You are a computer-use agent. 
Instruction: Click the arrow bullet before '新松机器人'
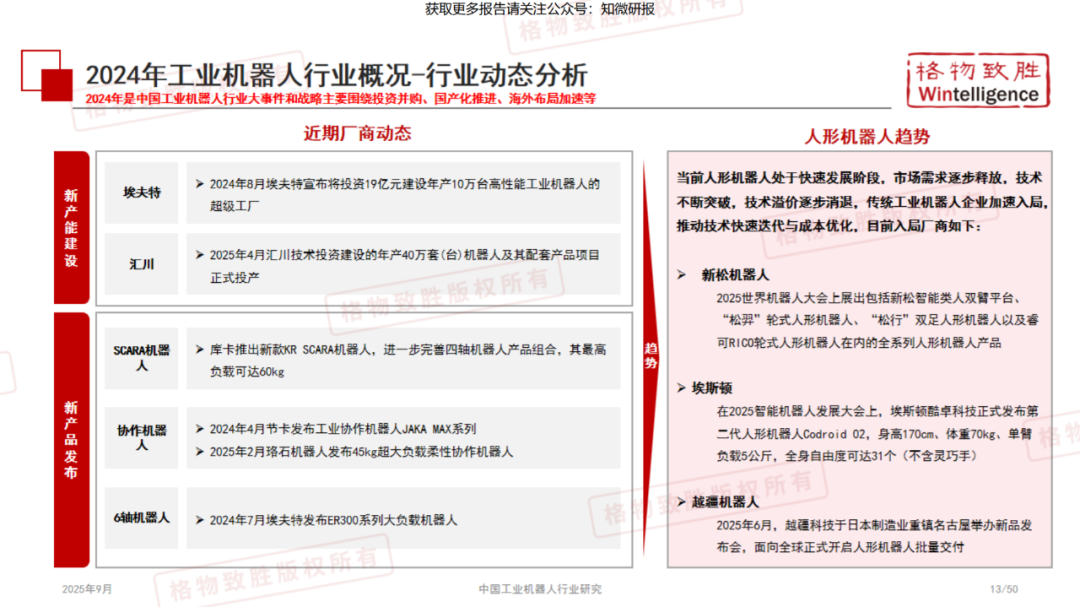coord(681,275)
